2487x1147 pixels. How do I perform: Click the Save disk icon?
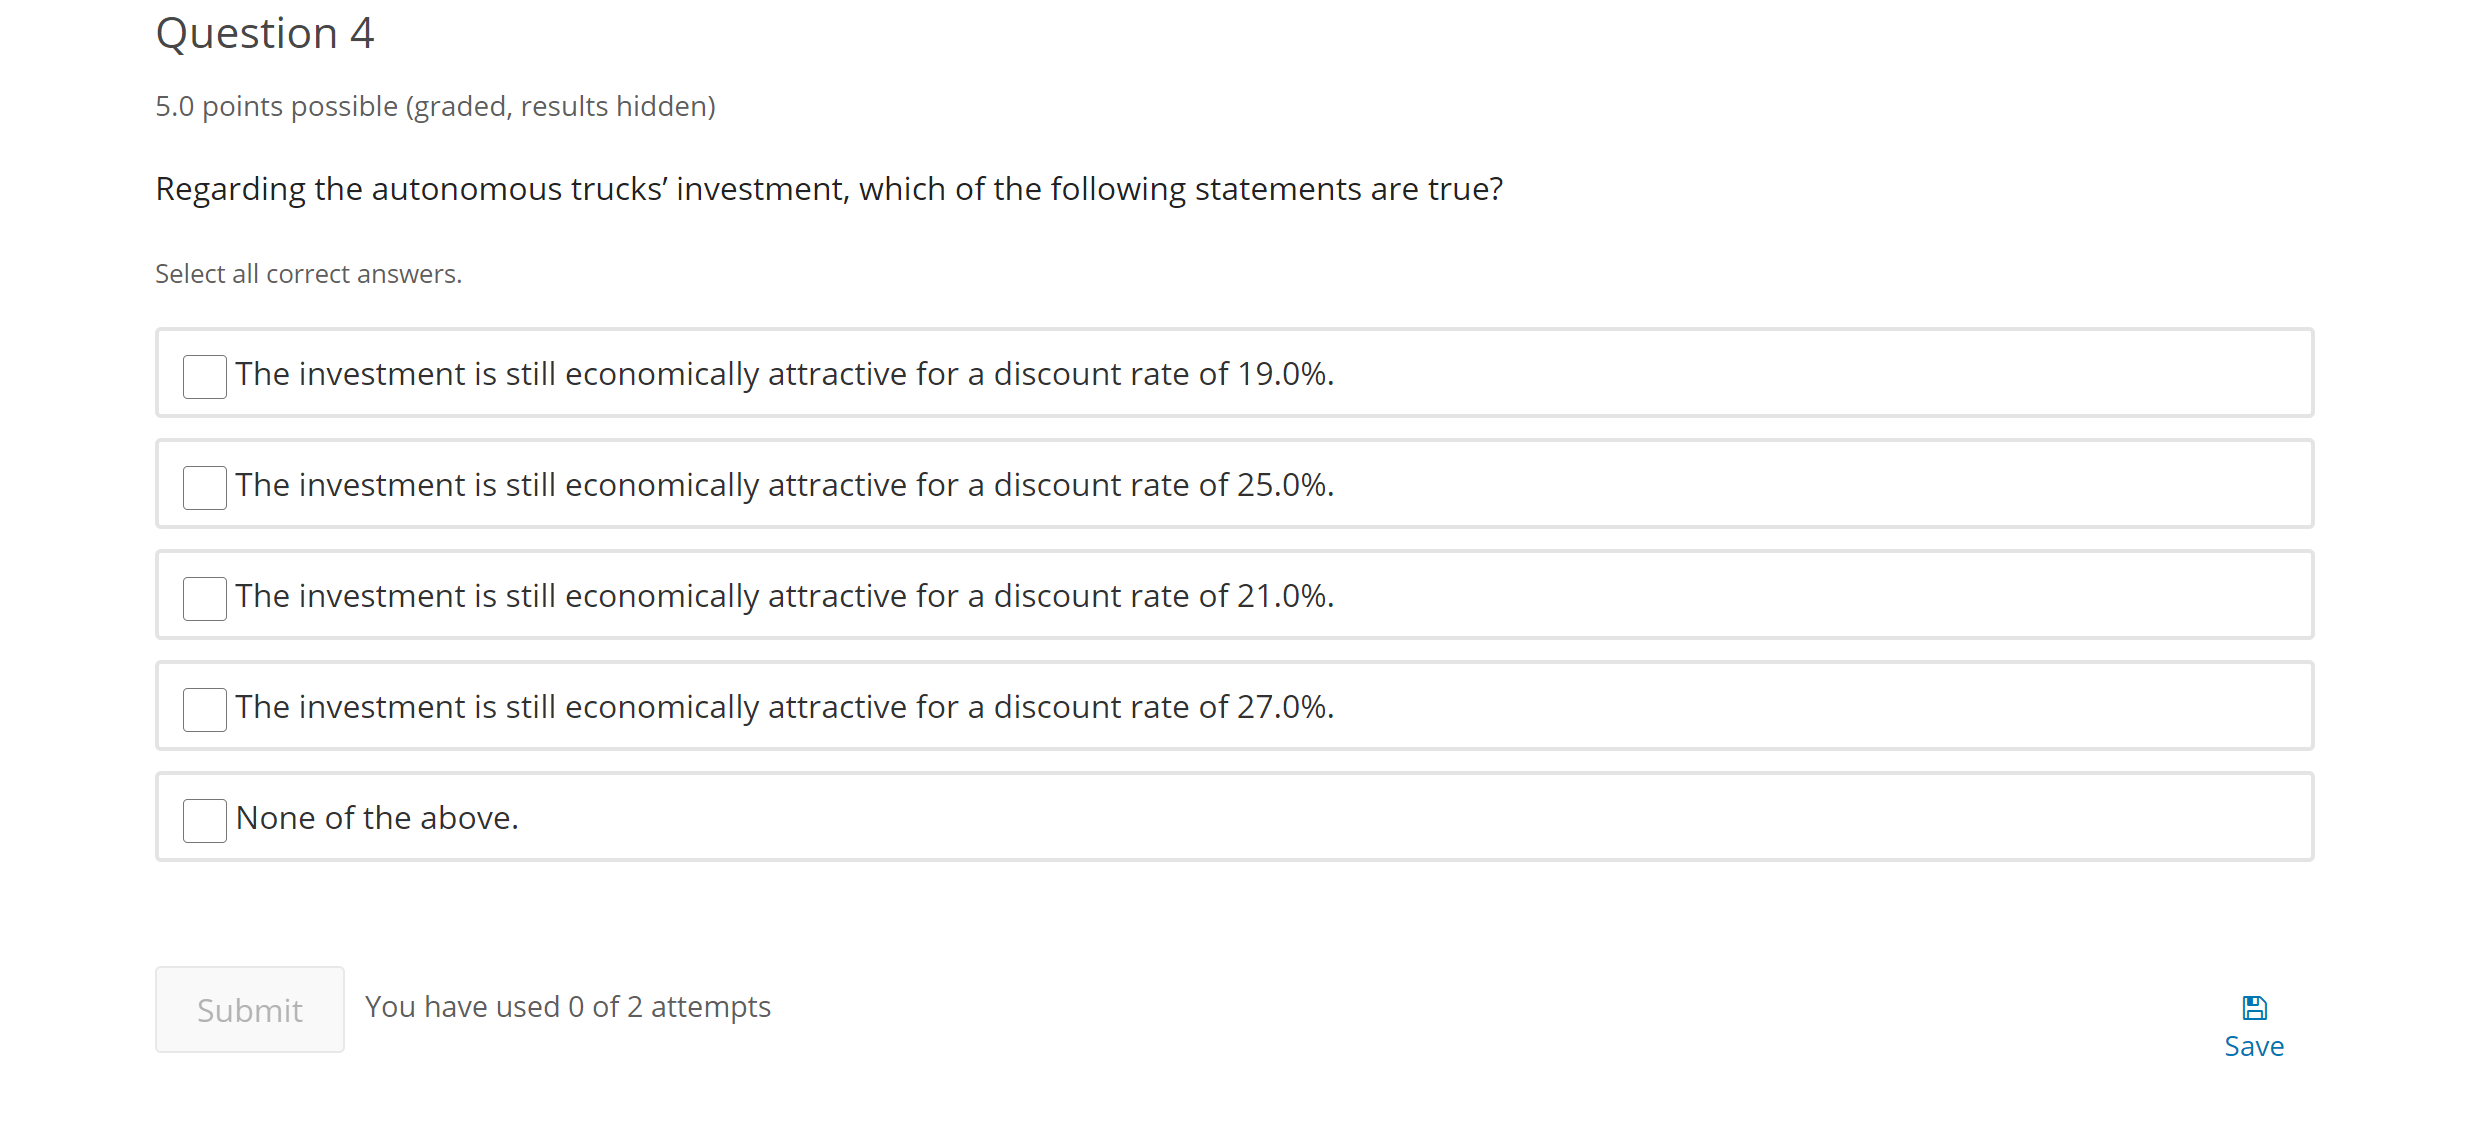(2254, 1006)
